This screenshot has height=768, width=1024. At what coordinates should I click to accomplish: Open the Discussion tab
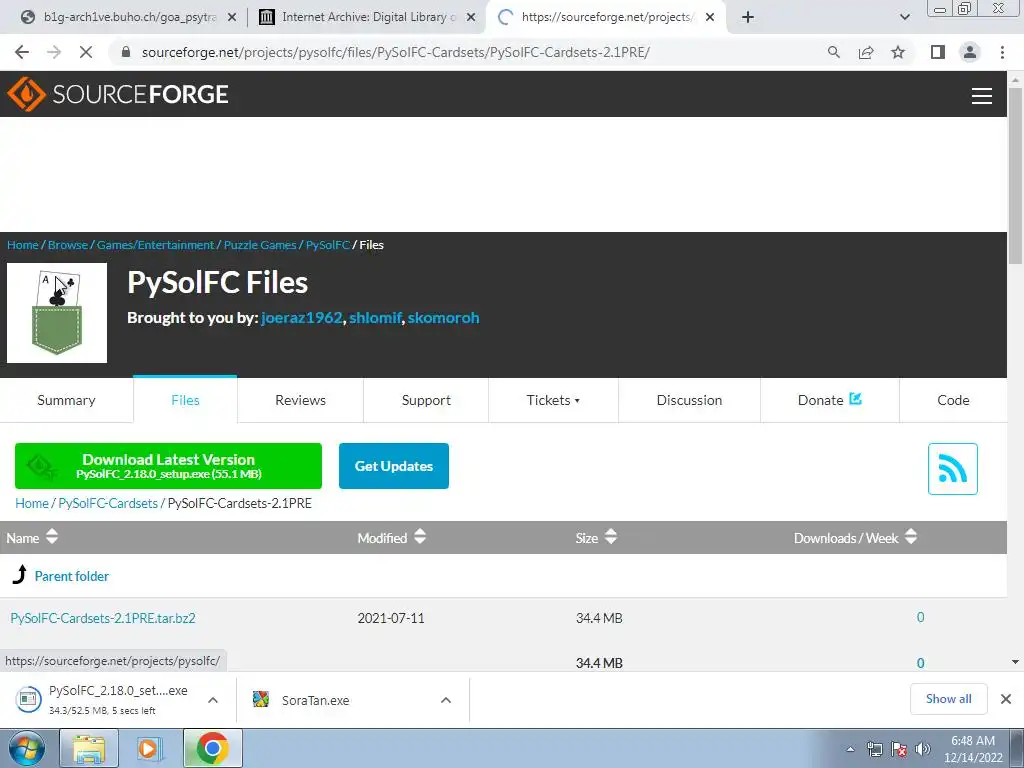(x=689, y=400)
